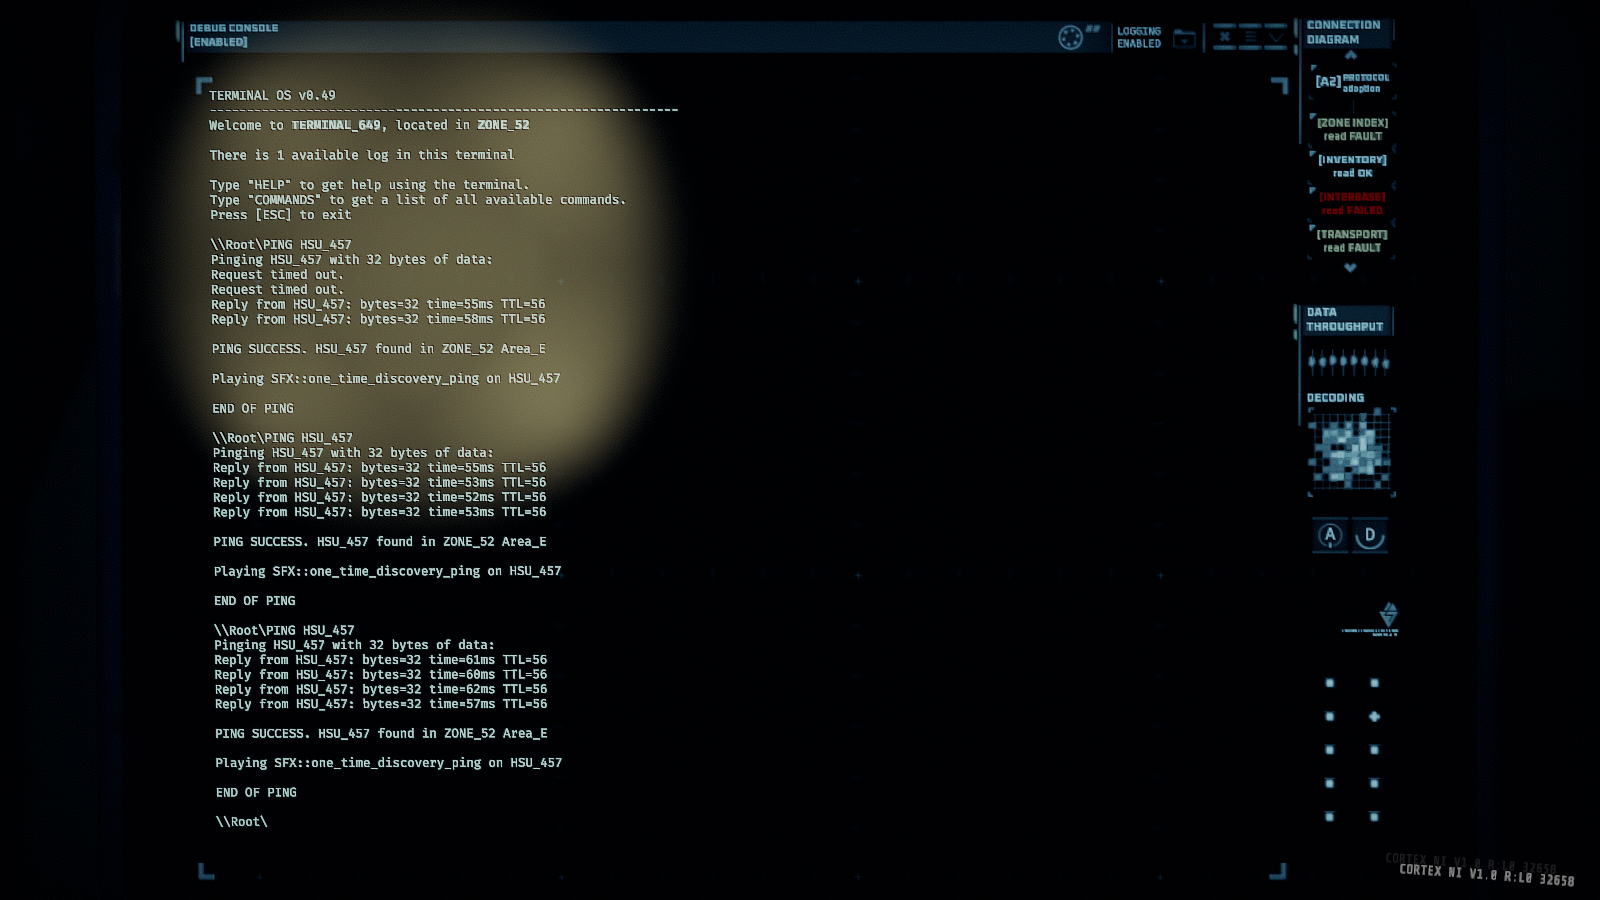This screenshot has width=1600, height=900.
Task: Click the reply line with time=60ms
Action: click(380, 675)
